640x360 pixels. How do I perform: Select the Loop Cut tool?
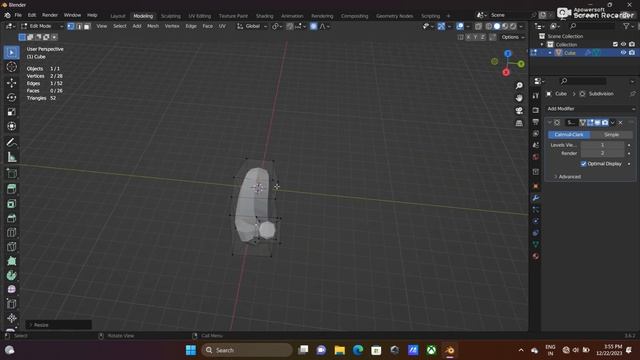click(11, 233)
